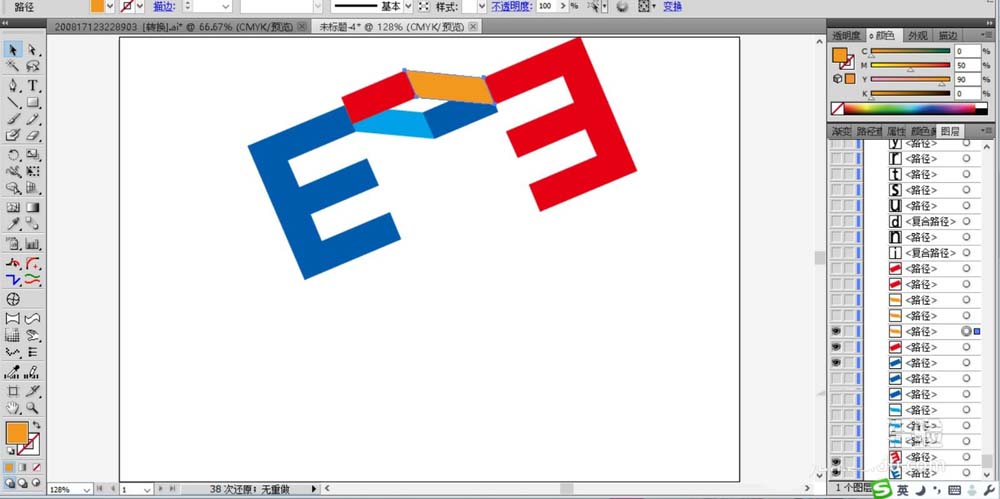
Task: Show the hidden 'y' path layer
Action: pyautogui.click(x=835, y=143)
